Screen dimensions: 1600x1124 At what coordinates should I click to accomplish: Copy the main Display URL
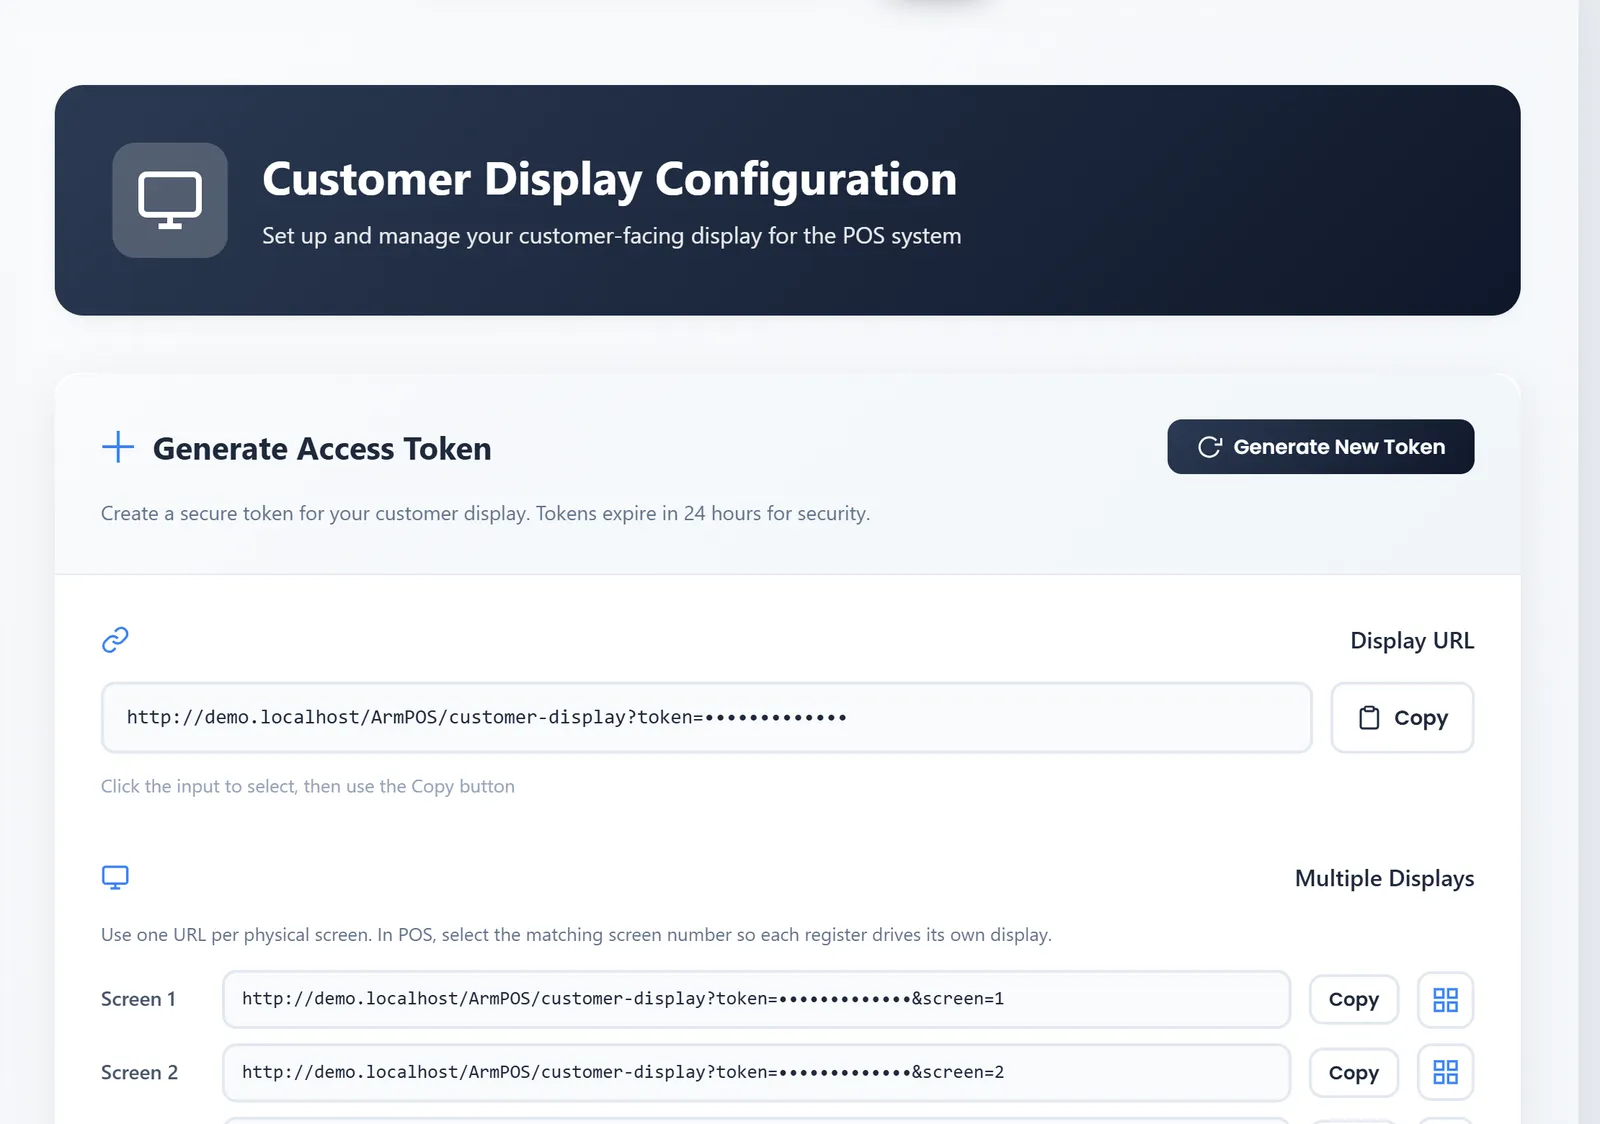click(1402, 717)
